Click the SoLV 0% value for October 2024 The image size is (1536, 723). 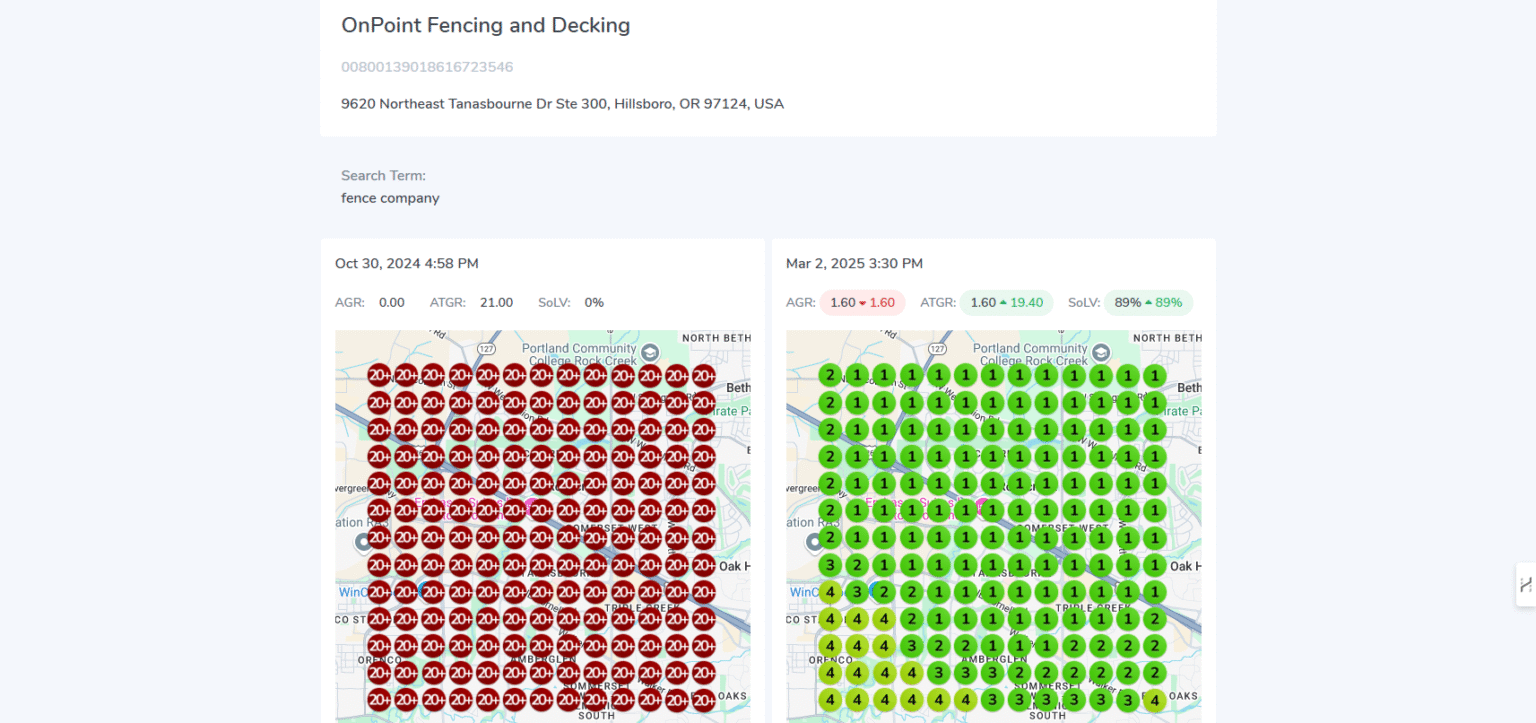coord(594,303)
